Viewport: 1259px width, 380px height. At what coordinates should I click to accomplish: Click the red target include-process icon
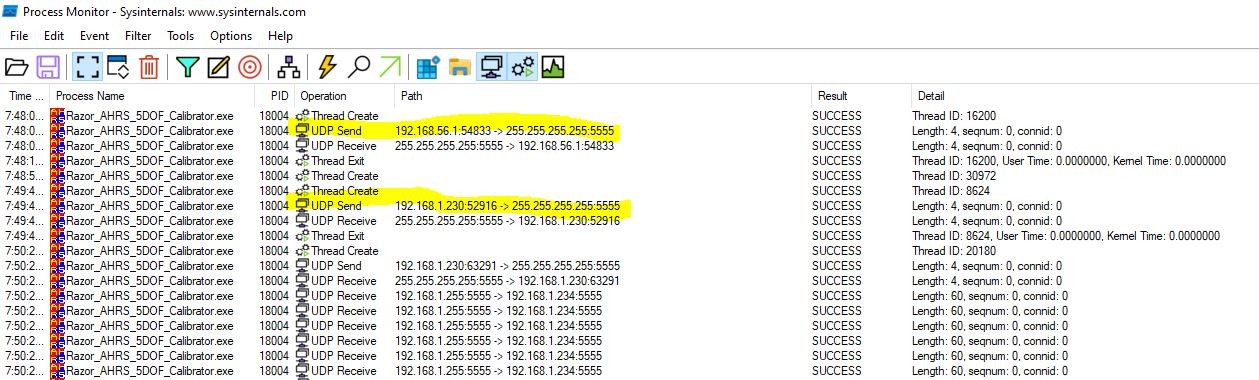coord(250,67)
